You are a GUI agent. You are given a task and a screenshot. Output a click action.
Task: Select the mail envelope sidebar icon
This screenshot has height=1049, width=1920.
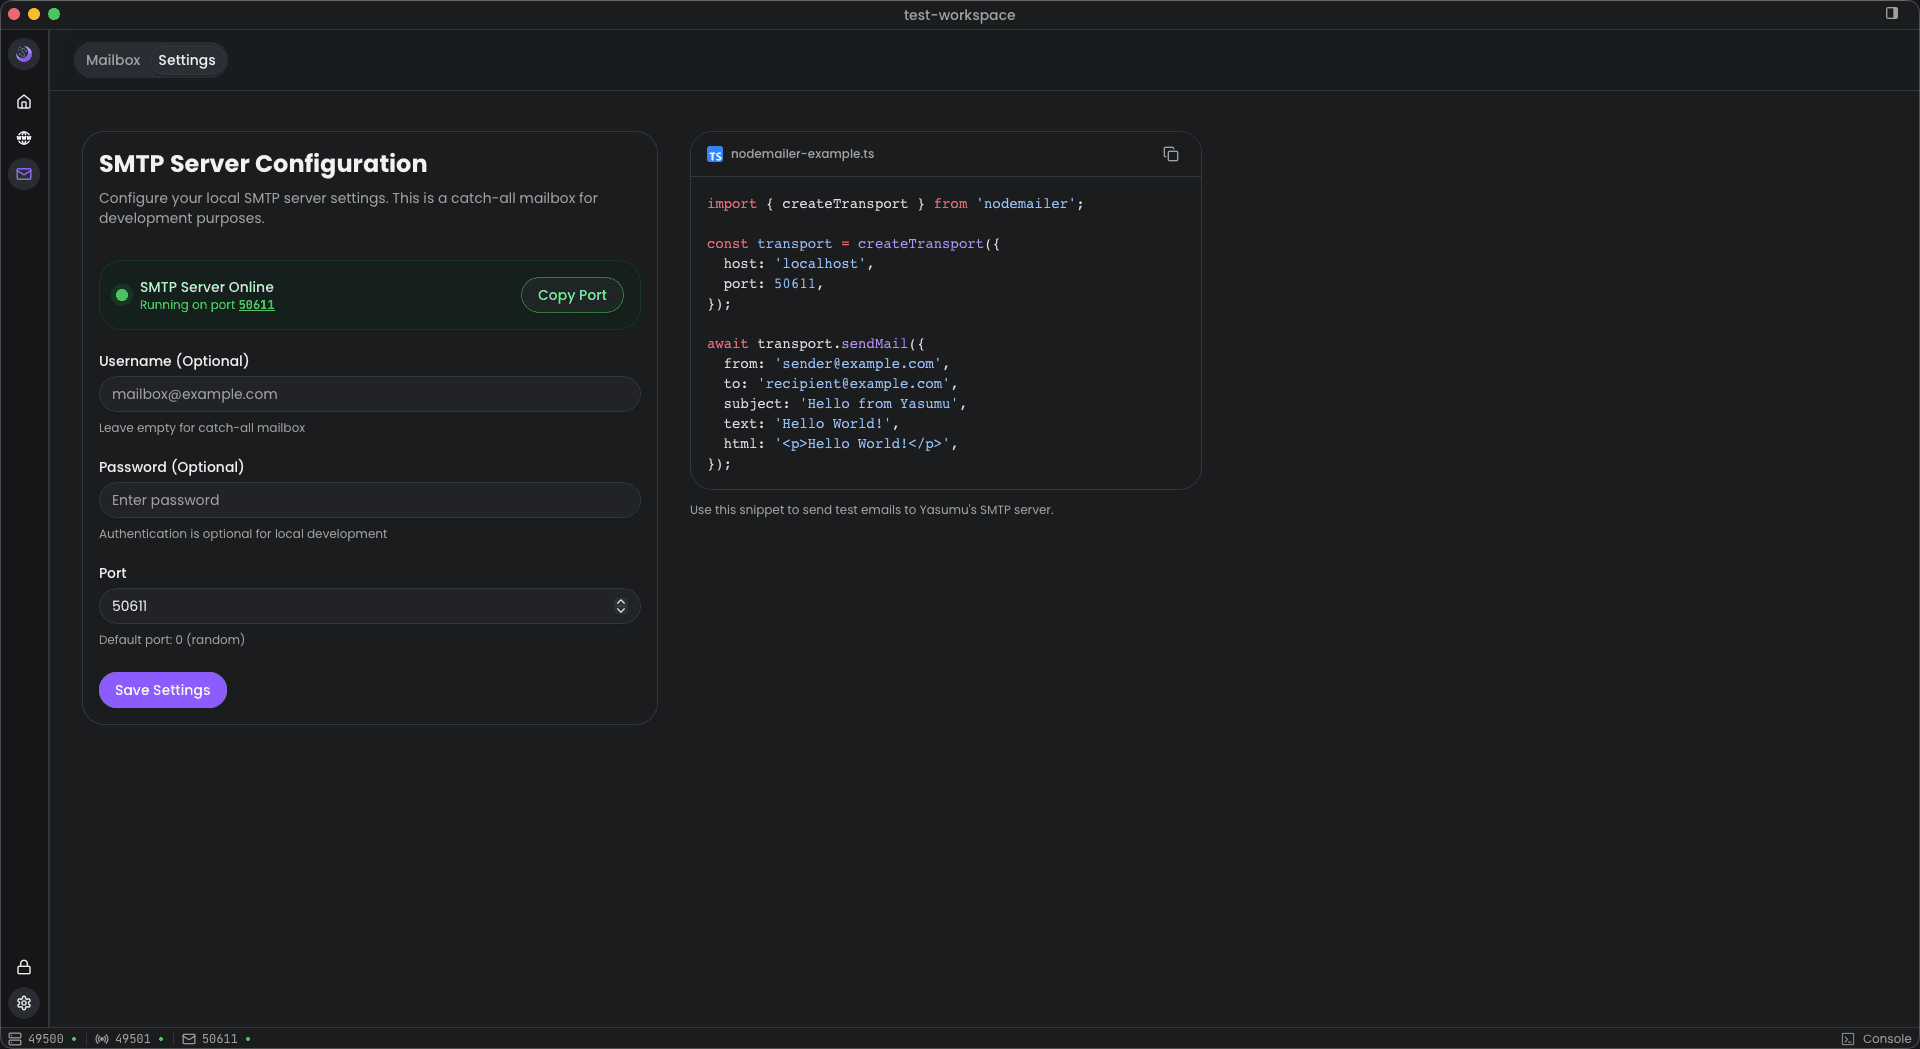pyautogui.click(x=24, y=174)
